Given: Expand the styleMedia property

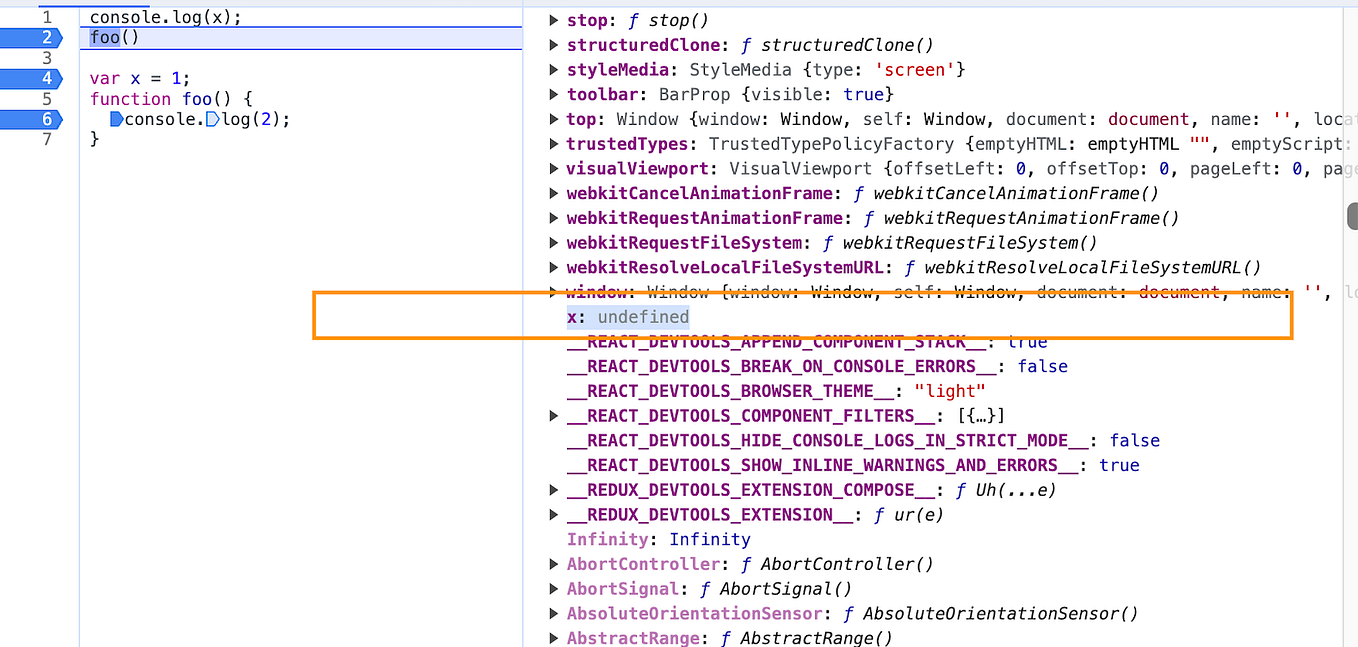Looking at the screenshot, I should (554, 69).
